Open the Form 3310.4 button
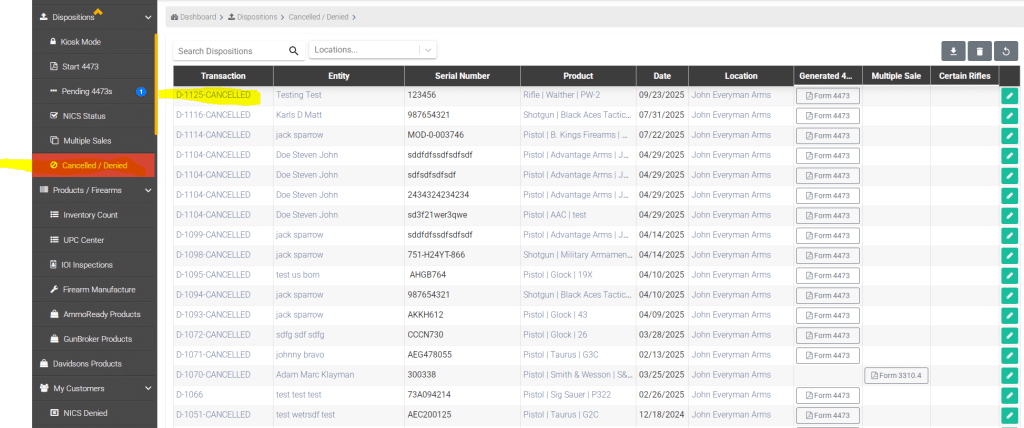The image size is (1024, 428). click(896, 375)
